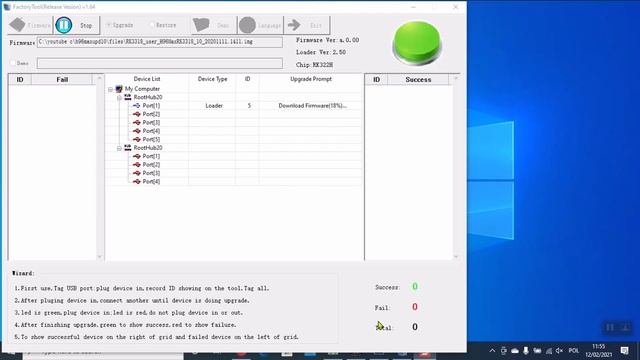640x360 pixels.
Task: Click Fail list scrollbar down arrow
Action: (x=99, y=257)
